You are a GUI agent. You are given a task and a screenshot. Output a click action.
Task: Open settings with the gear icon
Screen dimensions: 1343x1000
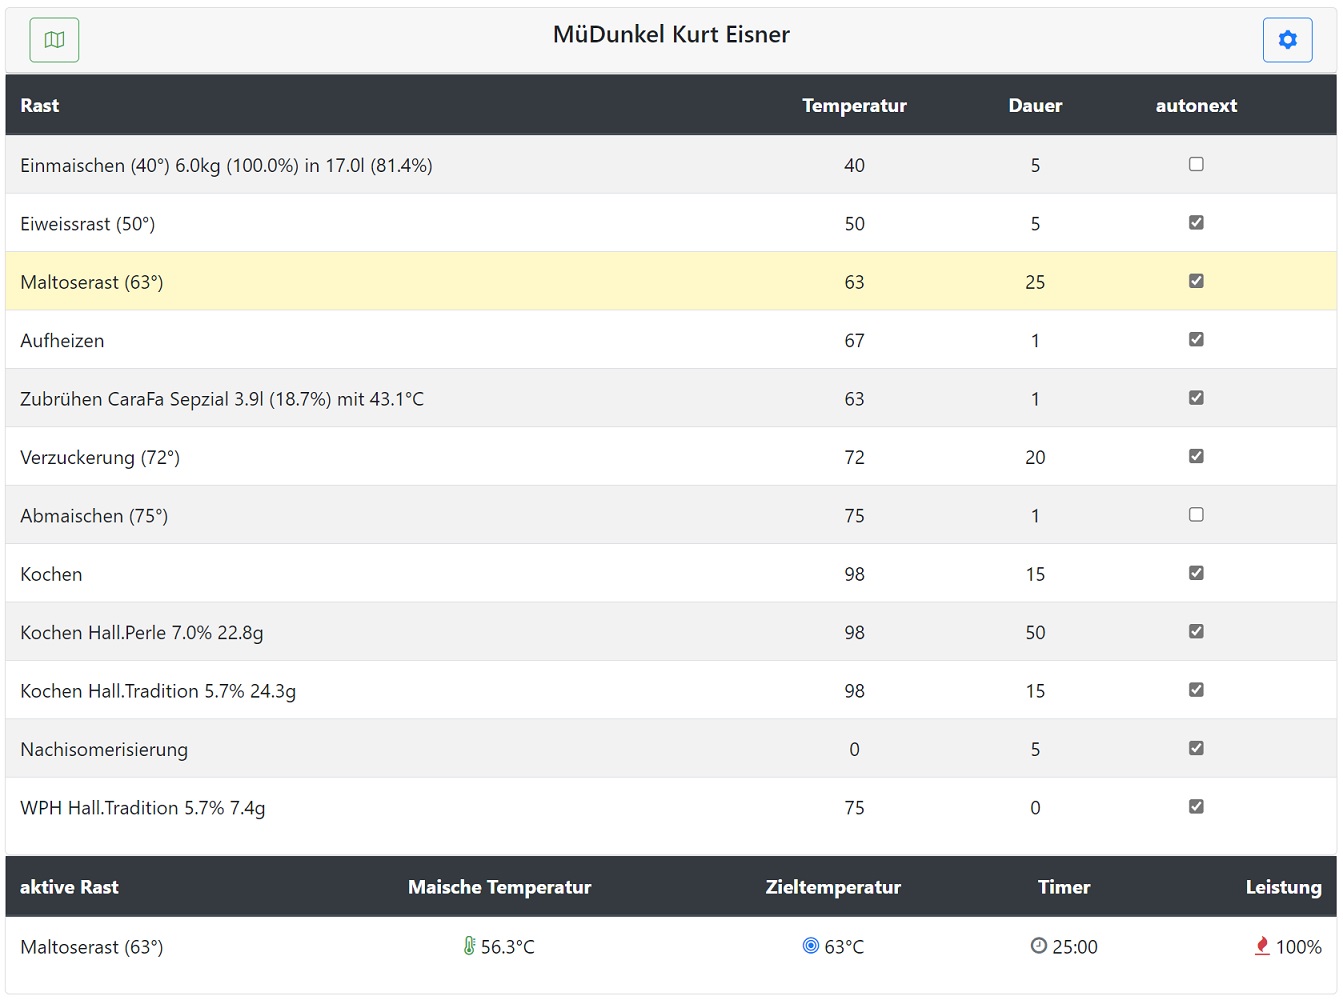[1287, 40]
